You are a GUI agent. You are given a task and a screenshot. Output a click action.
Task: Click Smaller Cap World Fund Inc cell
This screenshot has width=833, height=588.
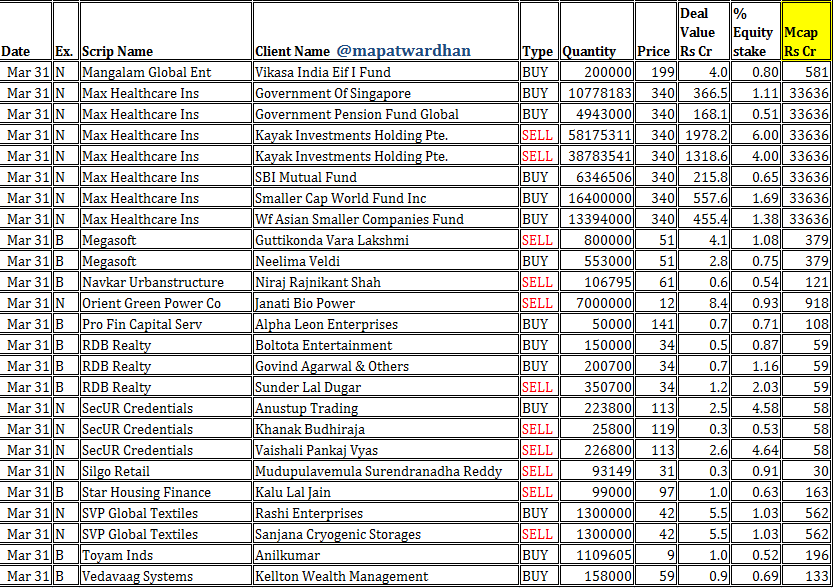(x=386, y=198)
